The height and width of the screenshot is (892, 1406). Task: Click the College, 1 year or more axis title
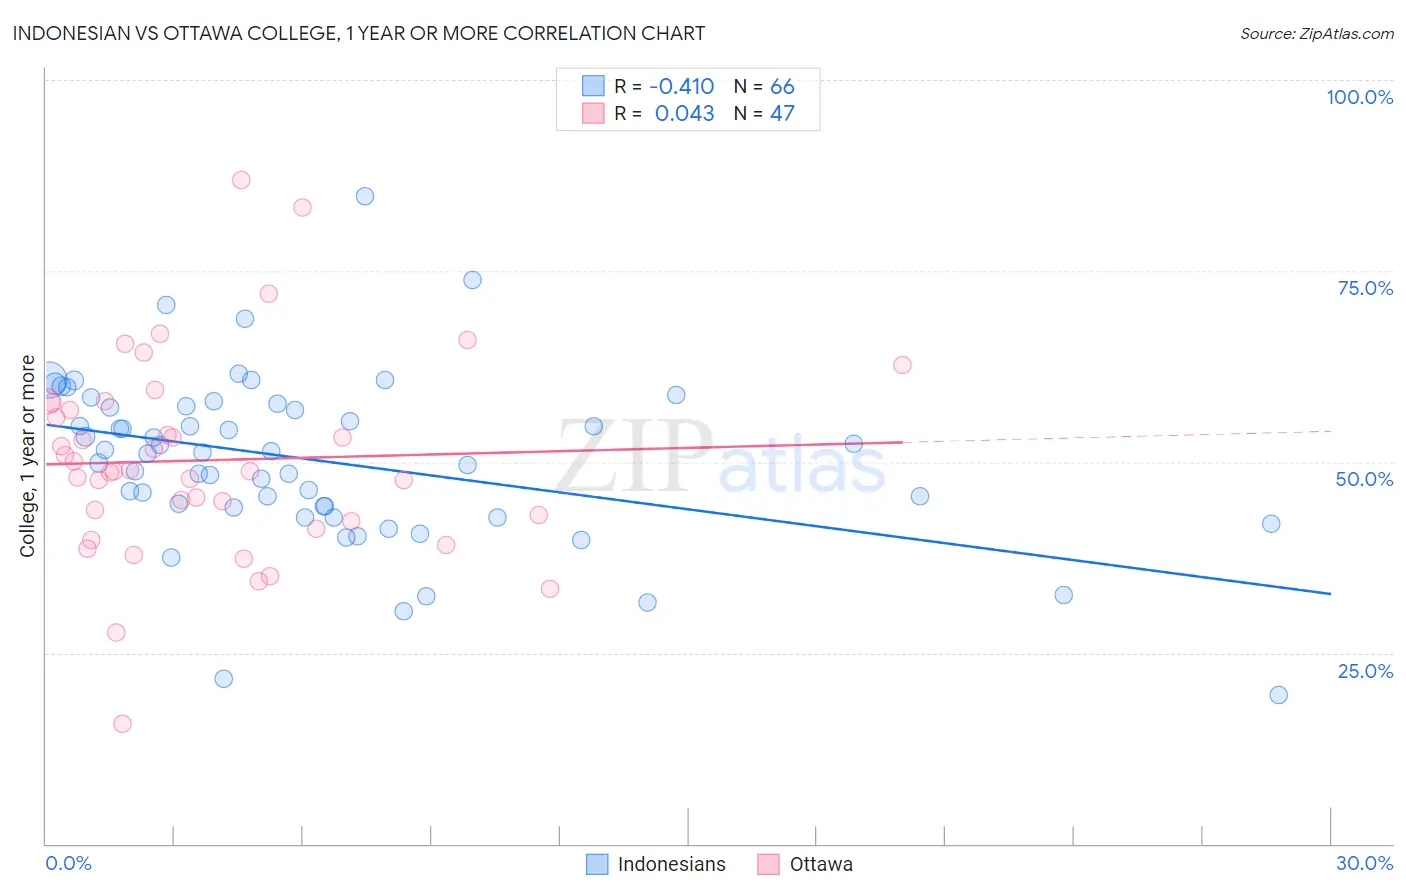point(28,456)
